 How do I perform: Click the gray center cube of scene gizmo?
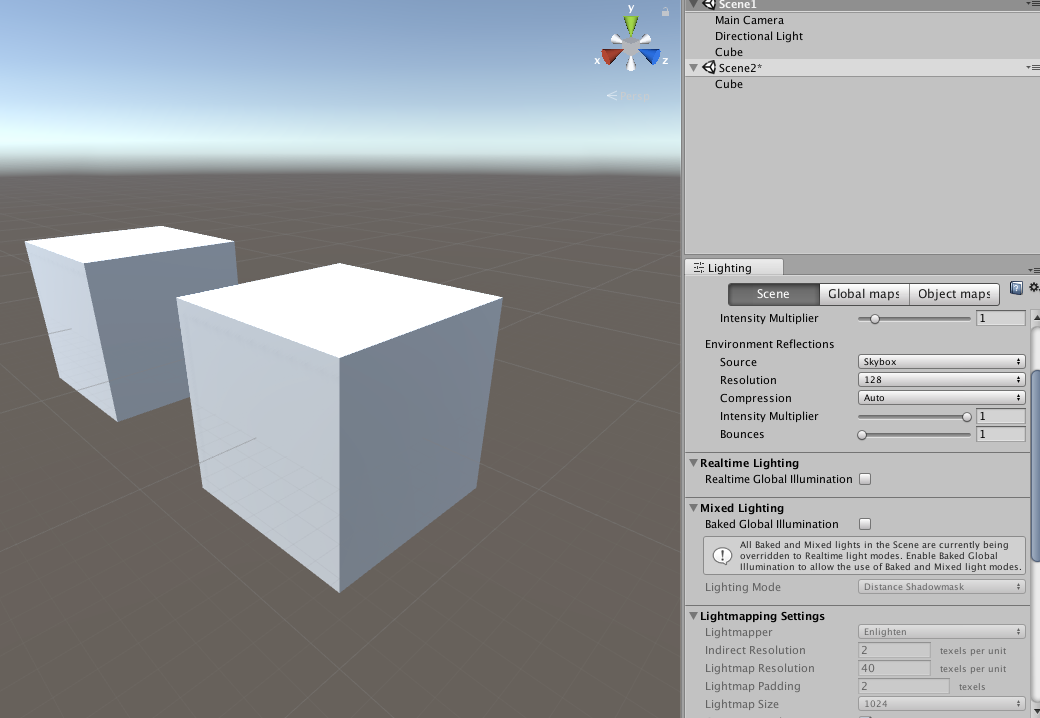click(x=631, y=46)
